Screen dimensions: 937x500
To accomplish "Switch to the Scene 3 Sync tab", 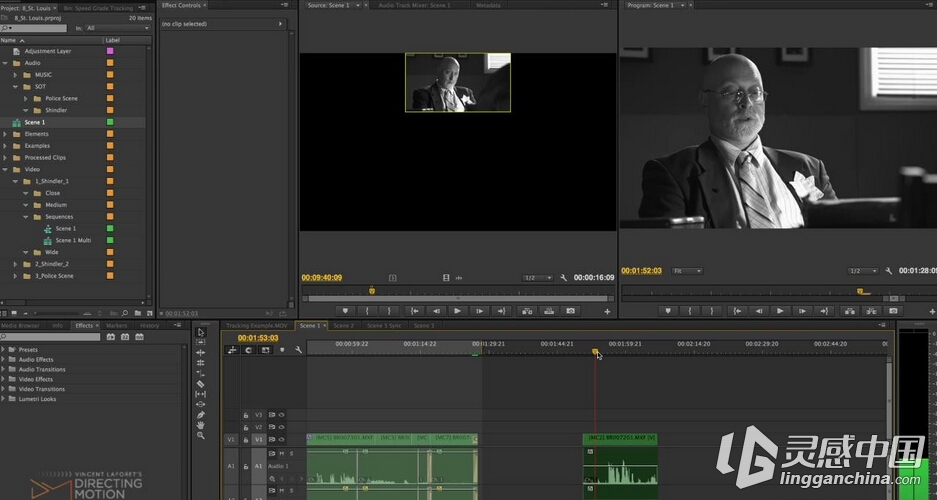I will 384,326.
